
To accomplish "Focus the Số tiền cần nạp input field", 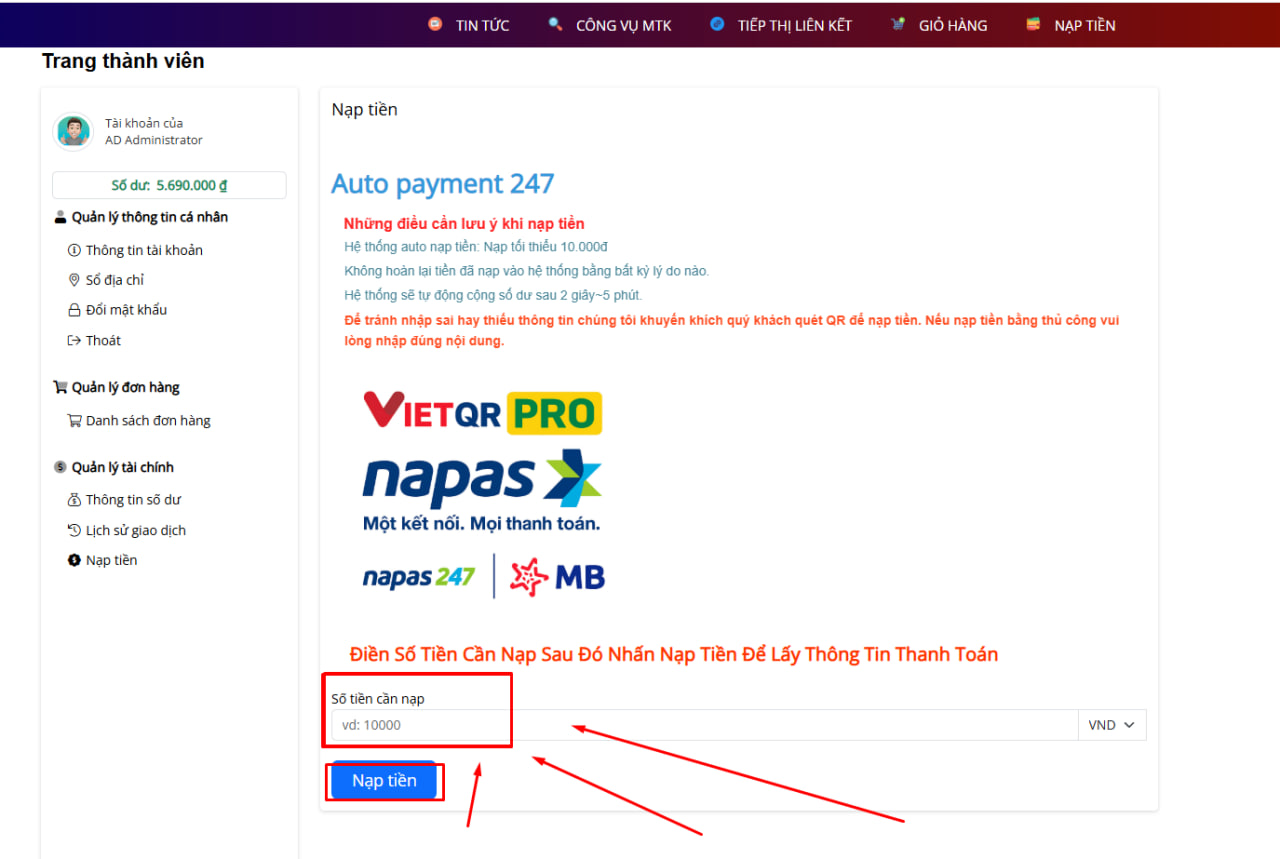I will tap(704, 725).
